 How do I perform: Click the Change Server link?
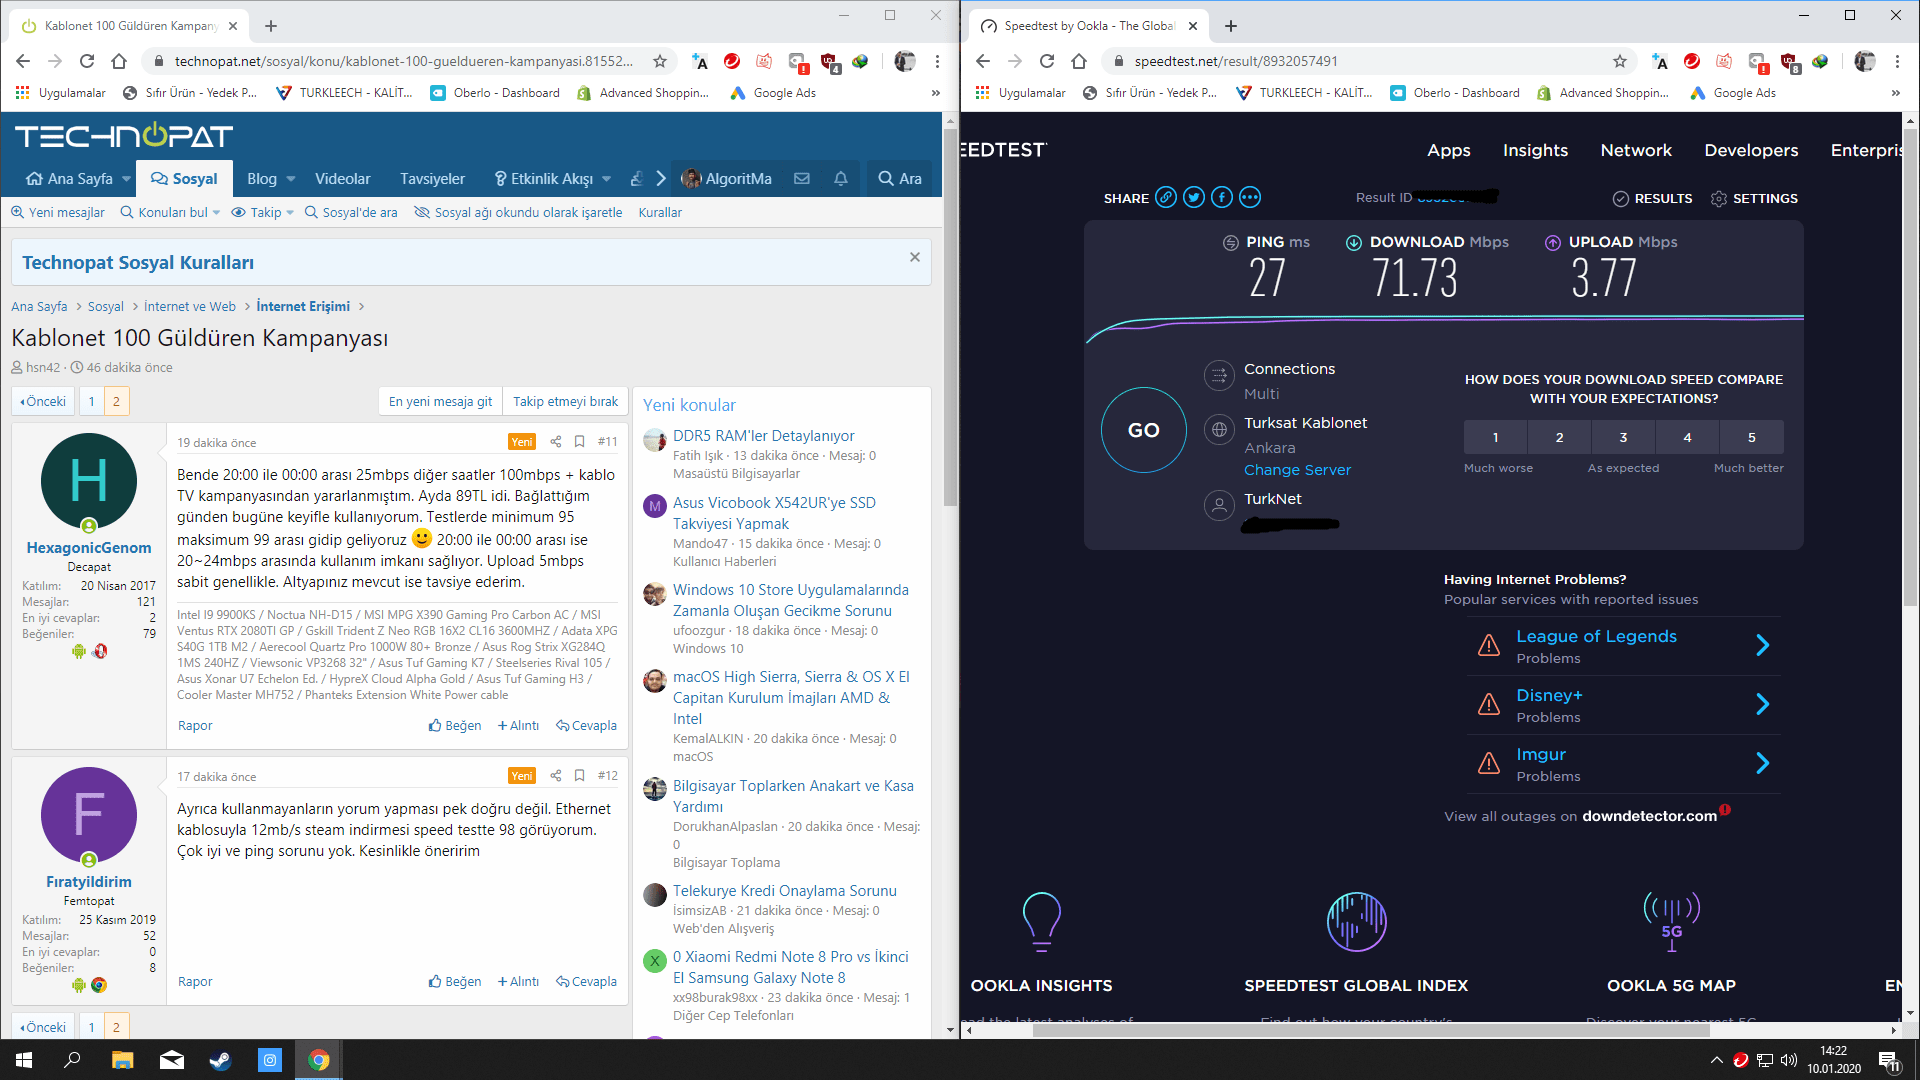[1297, 470]
